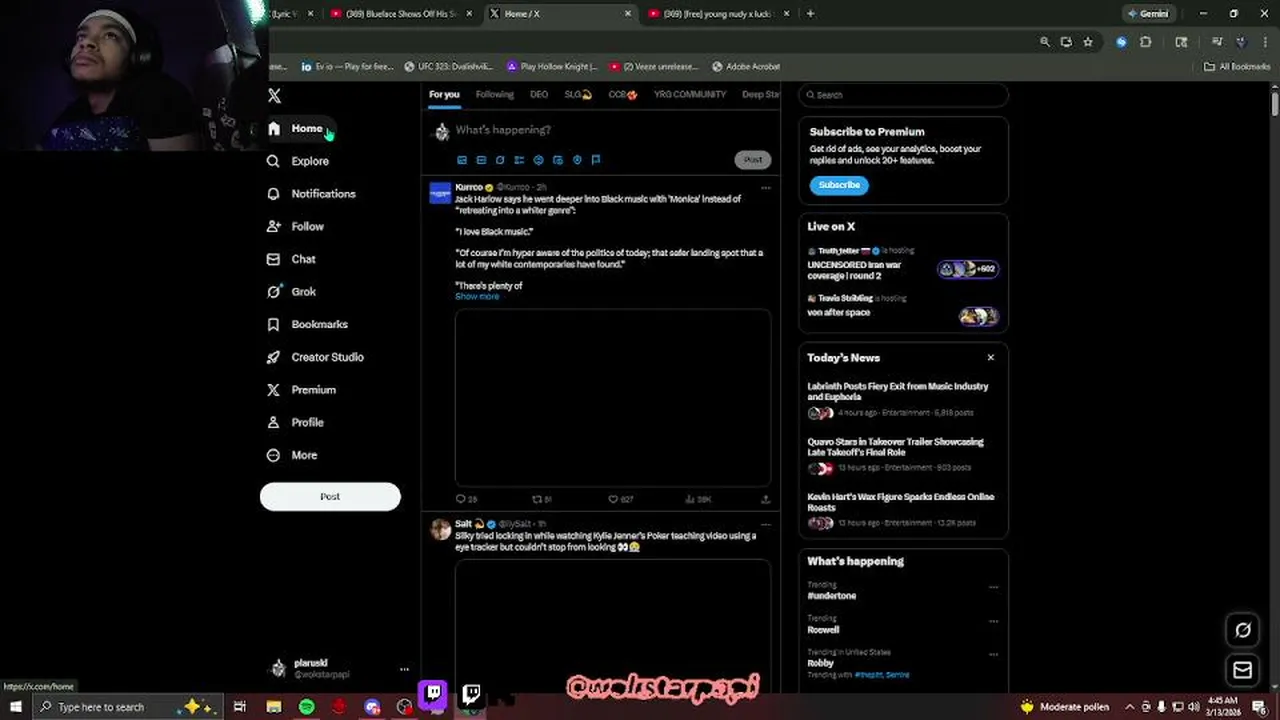
Task: Open Play Hollow Knight bookmark
Action: 552,67
